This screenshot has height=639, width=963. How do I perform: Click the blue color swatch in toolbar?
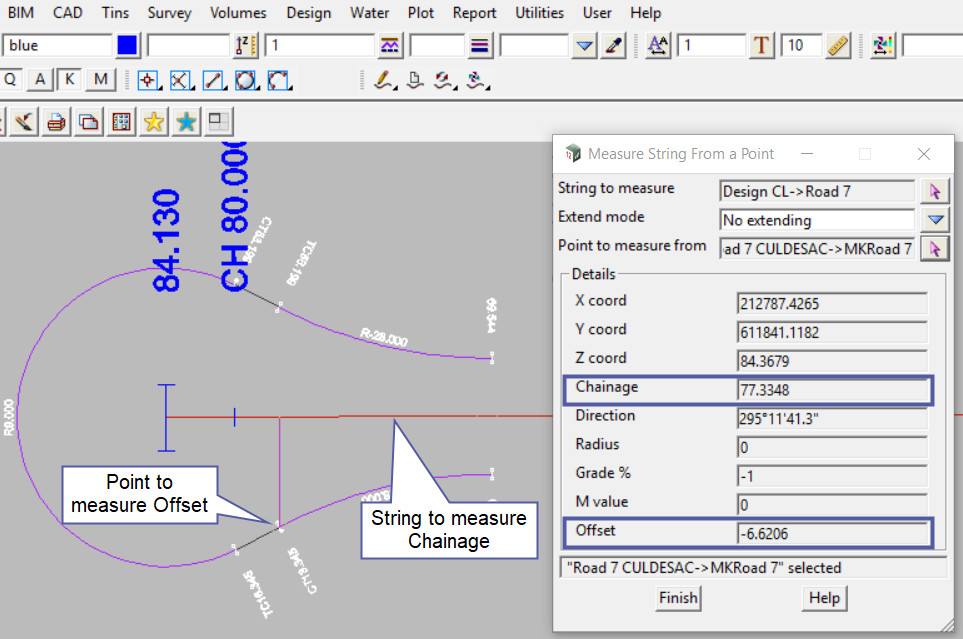[127, 46]
